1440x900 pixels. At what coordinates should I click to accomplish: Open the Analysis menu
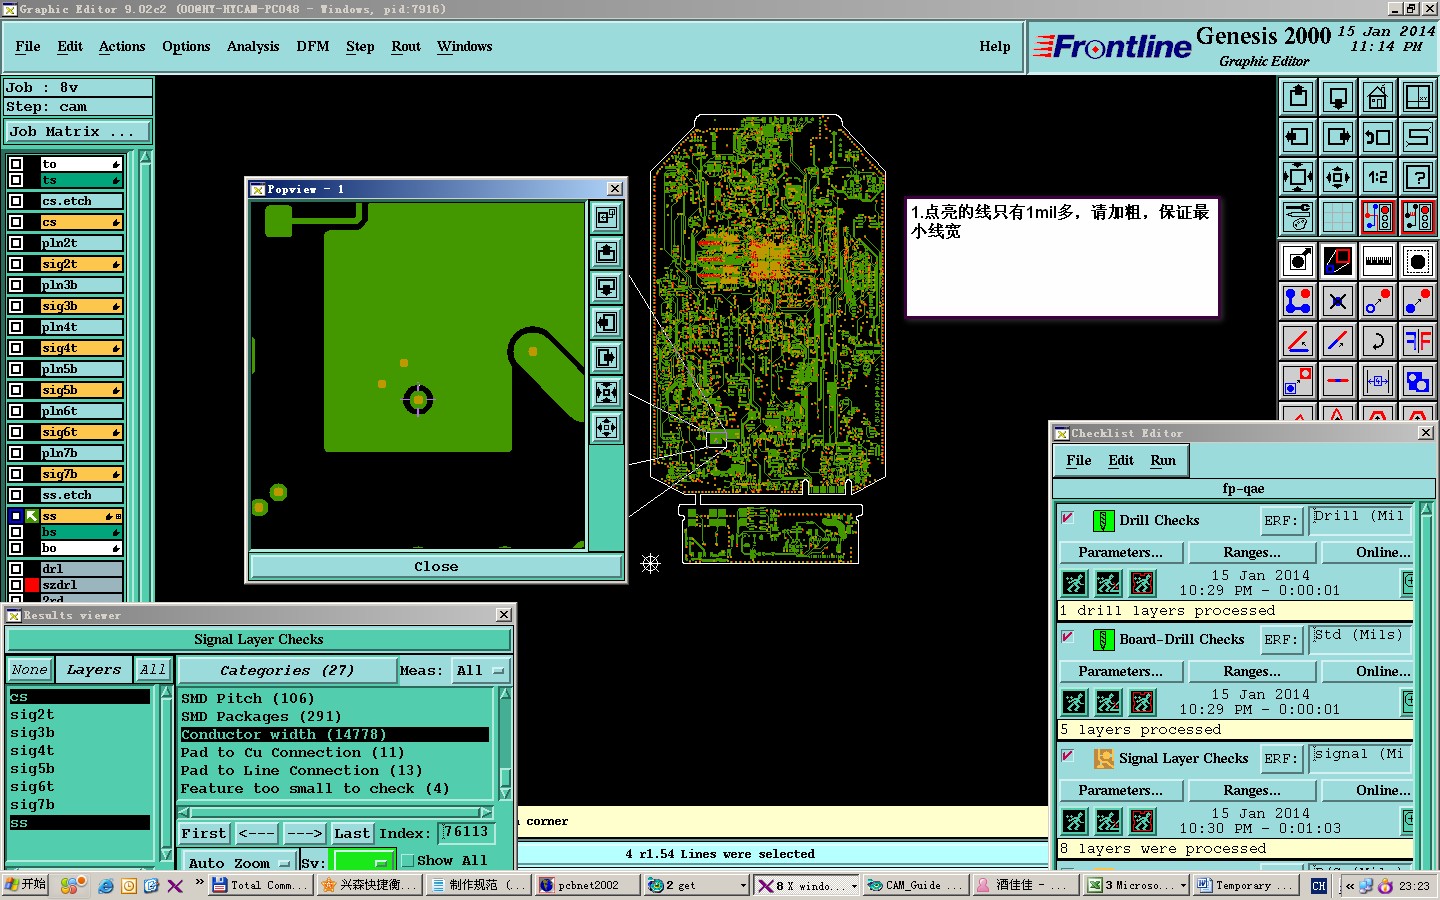pyautogui.click(x=253, y=46)
